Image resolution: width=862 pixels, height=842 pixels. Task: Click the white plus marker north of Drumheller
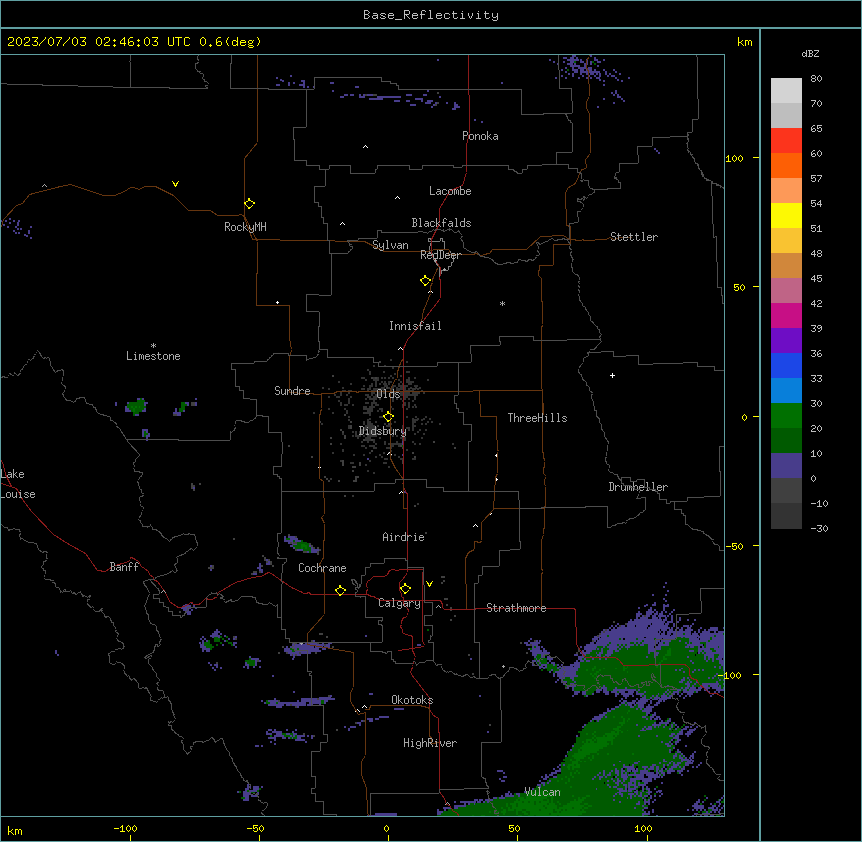(612, 375)
